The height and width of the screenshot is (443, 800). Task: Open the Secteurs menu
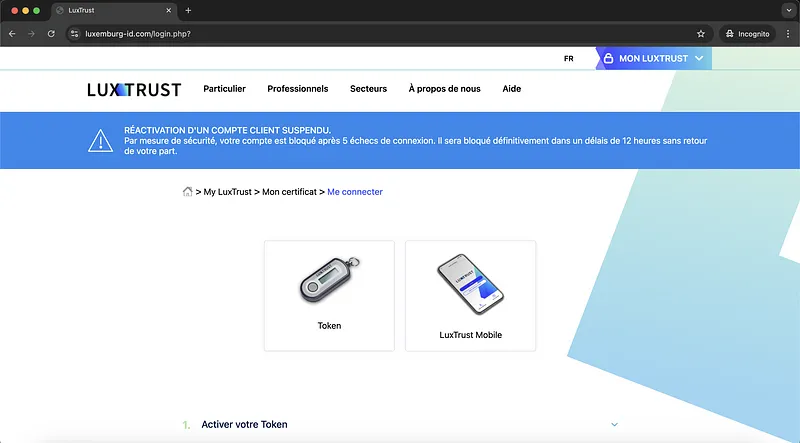tap(368, 89)
